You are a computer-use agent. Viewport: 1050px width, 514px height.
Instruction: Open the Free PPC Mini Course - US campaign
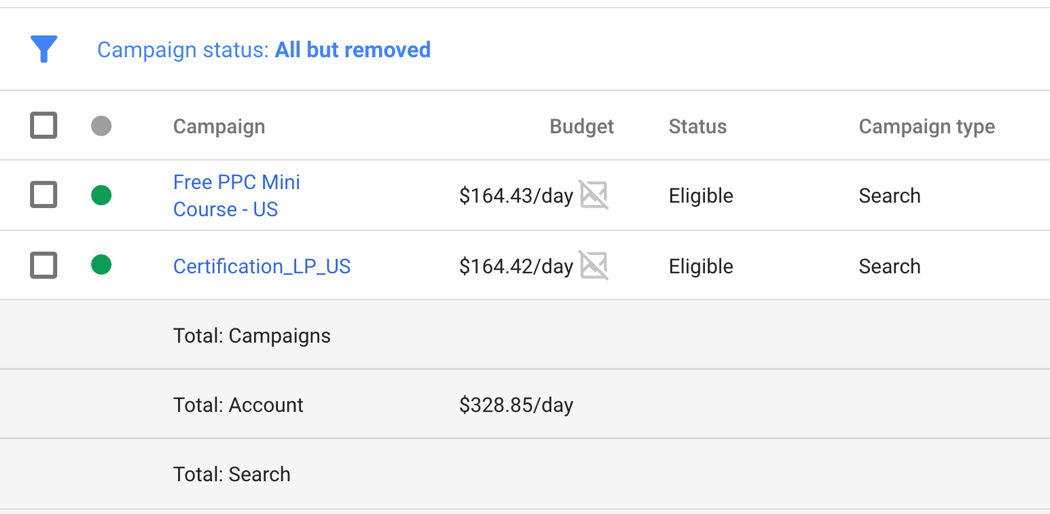point(236,195)
